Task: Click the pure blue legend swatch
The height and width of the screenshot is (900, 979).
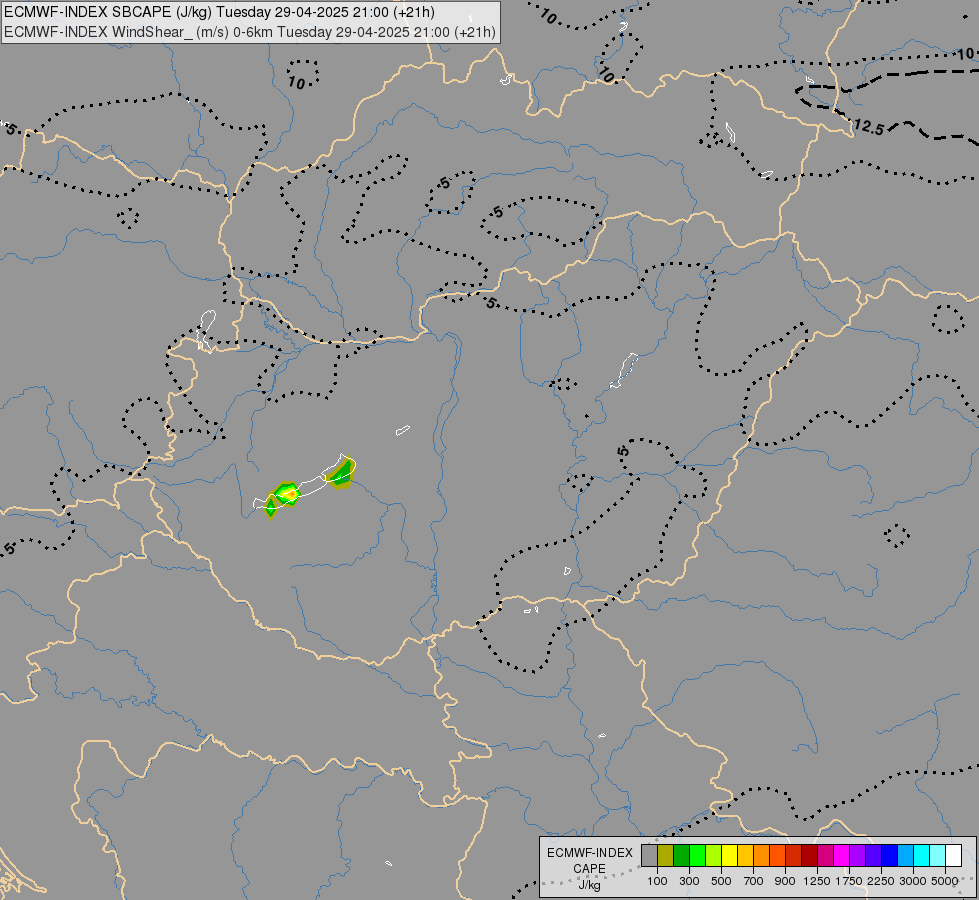Action: [x=889, y=856]
